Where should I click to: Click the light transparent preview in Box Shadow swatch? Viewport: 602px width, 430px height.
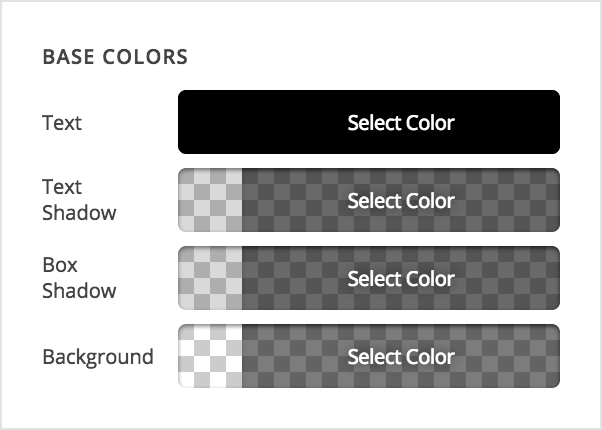[210, 278]
